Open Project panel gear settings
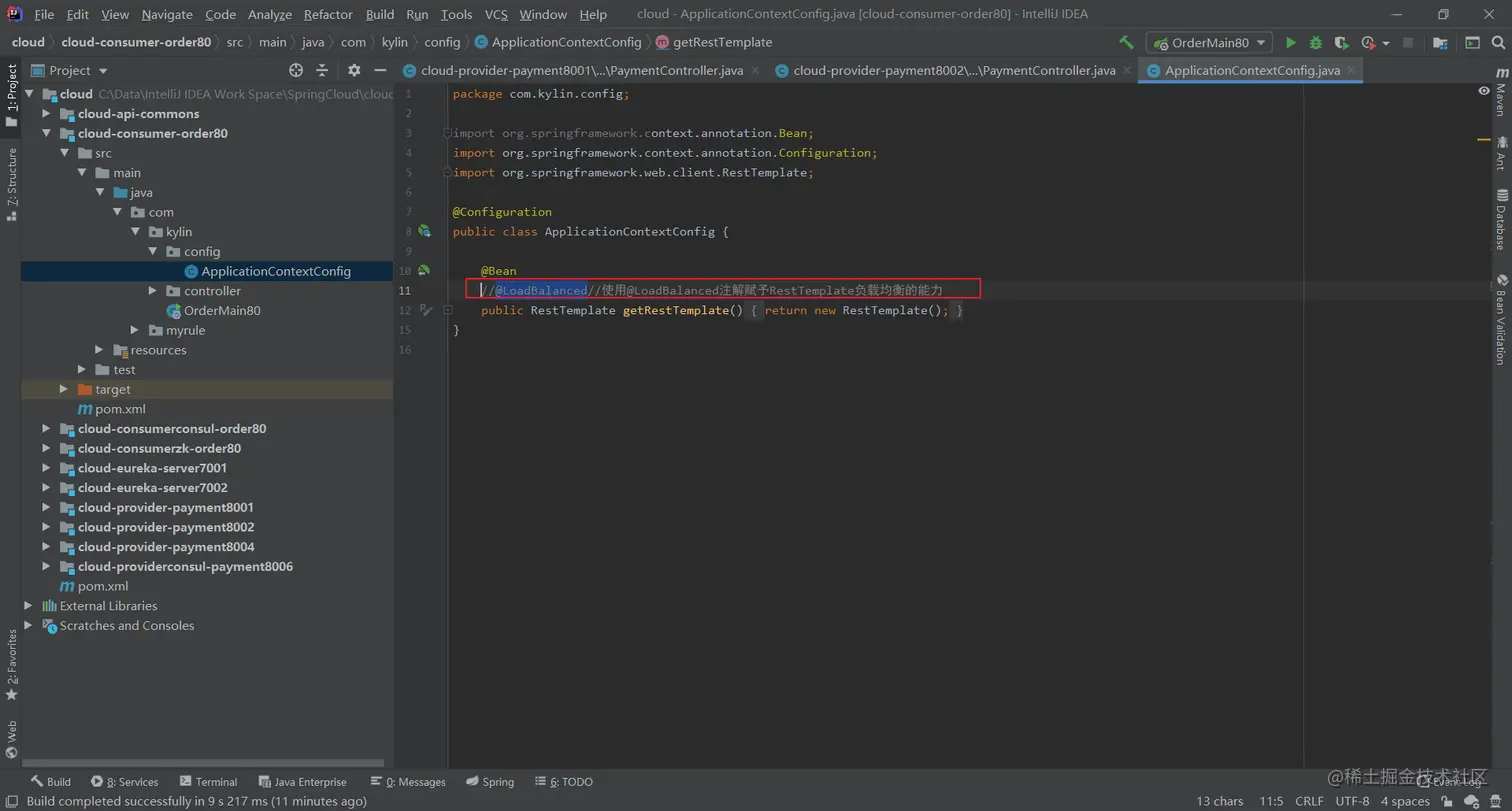Viewport: 1512px width, 811px height. point(354,70)
